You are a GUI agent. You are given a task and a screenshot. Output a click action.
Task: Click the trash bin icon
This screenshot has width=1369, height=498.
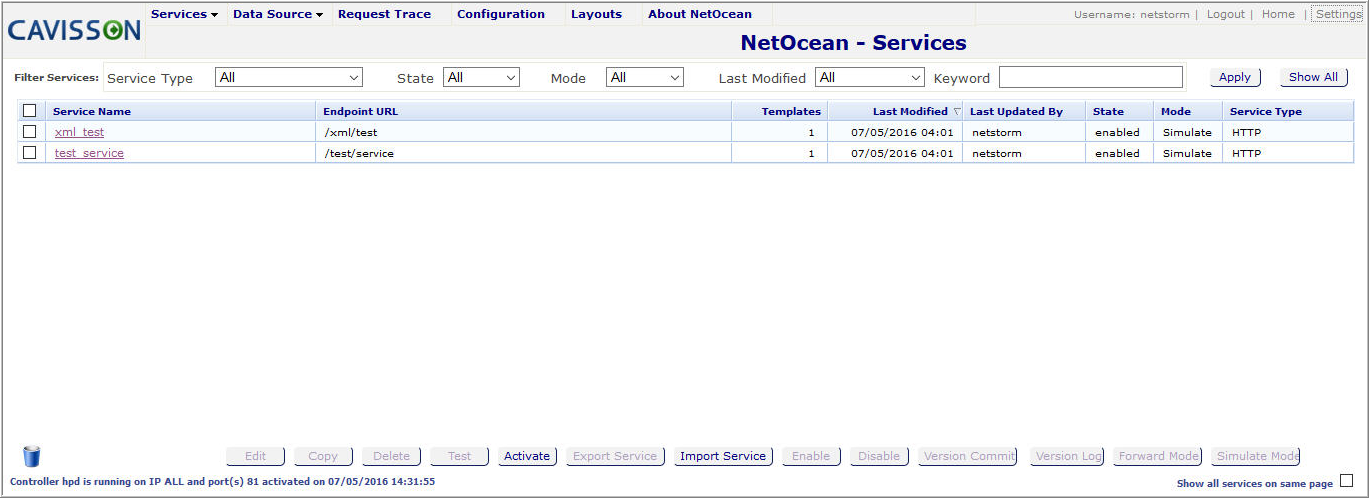point(32,456)
